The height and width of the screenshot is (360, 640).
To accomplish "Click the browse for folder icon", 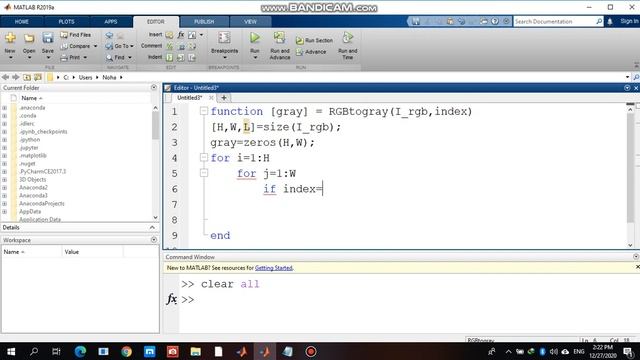I will pyautogui.click(x=38, y=77).
